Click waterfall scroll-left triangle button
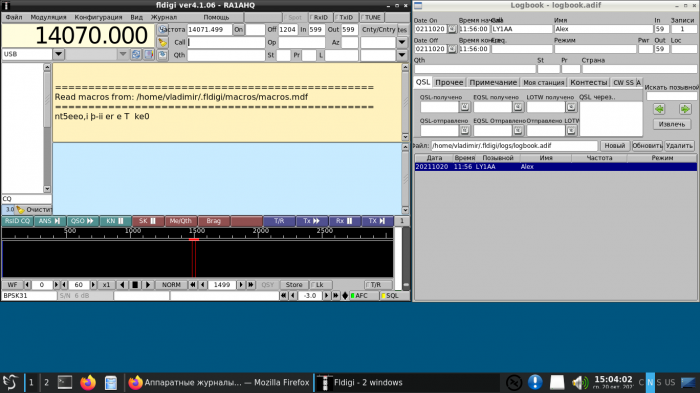Viewport: 700px width, 393px height. [x=122, y=284]
